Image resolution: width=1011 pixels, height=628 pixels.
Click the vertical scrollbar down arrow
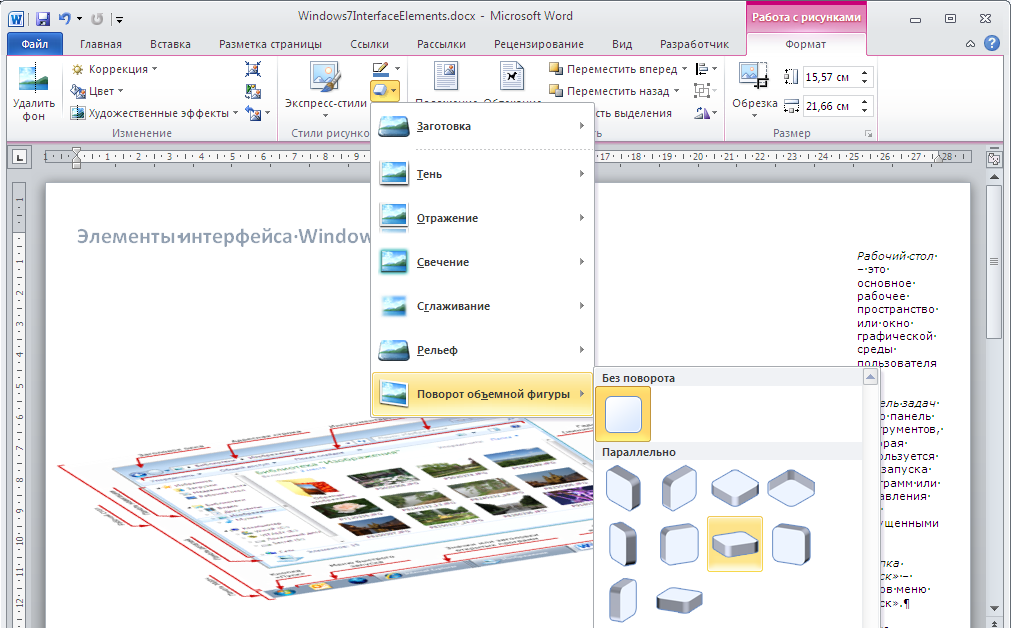994,609
